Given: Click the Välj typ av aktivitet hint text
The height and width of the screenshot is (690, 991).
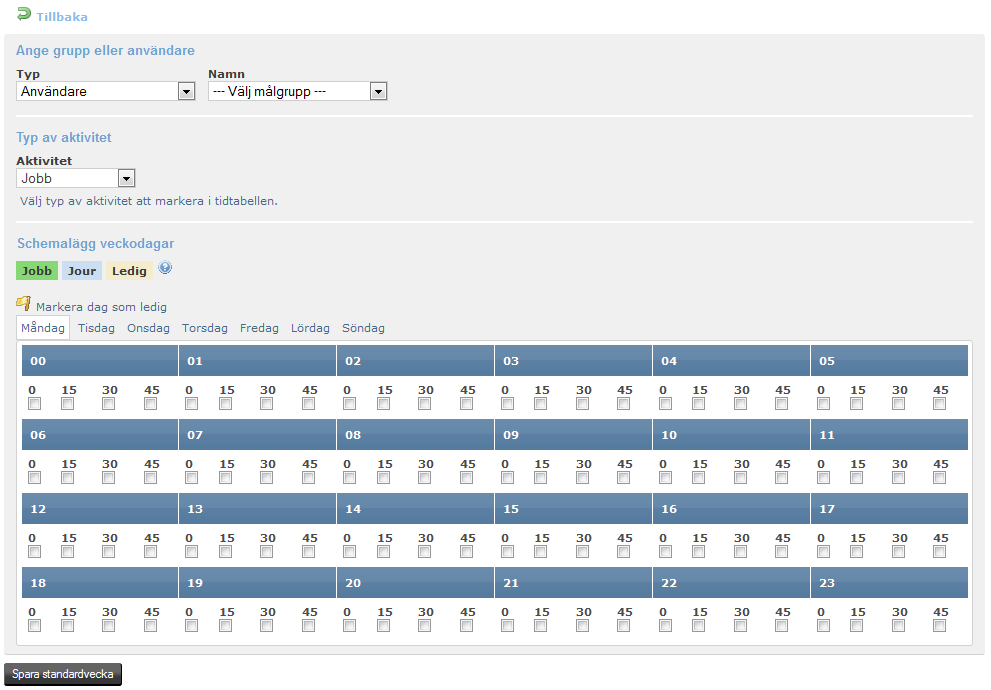Looking at the screenshot, I should [x=149, y=202].
